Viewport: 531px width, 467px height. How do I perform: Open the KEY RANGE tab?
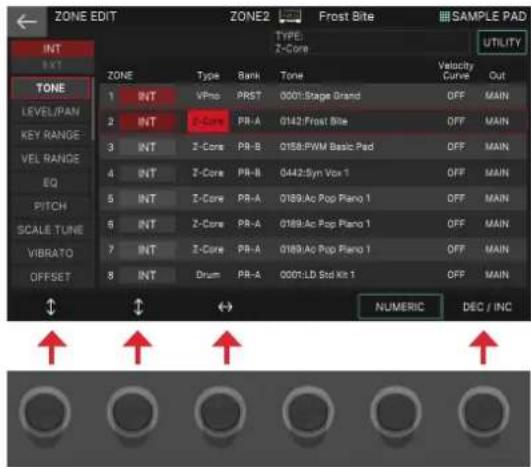(x=51, y=135)
